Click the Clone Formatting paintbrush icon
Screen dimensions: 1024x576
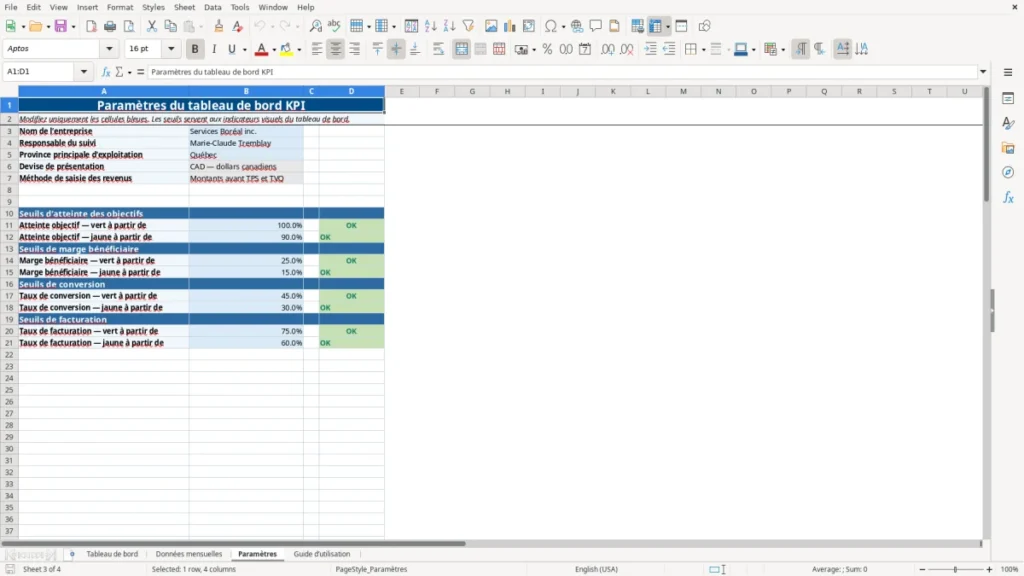(x=219, y=26)
